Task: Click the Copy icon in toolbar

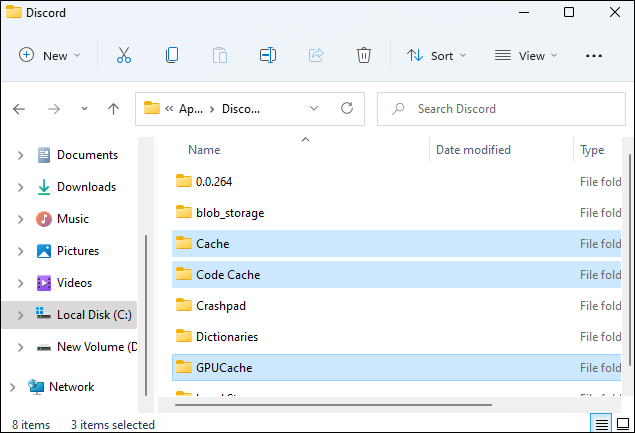Action: (x=172, y=56)
